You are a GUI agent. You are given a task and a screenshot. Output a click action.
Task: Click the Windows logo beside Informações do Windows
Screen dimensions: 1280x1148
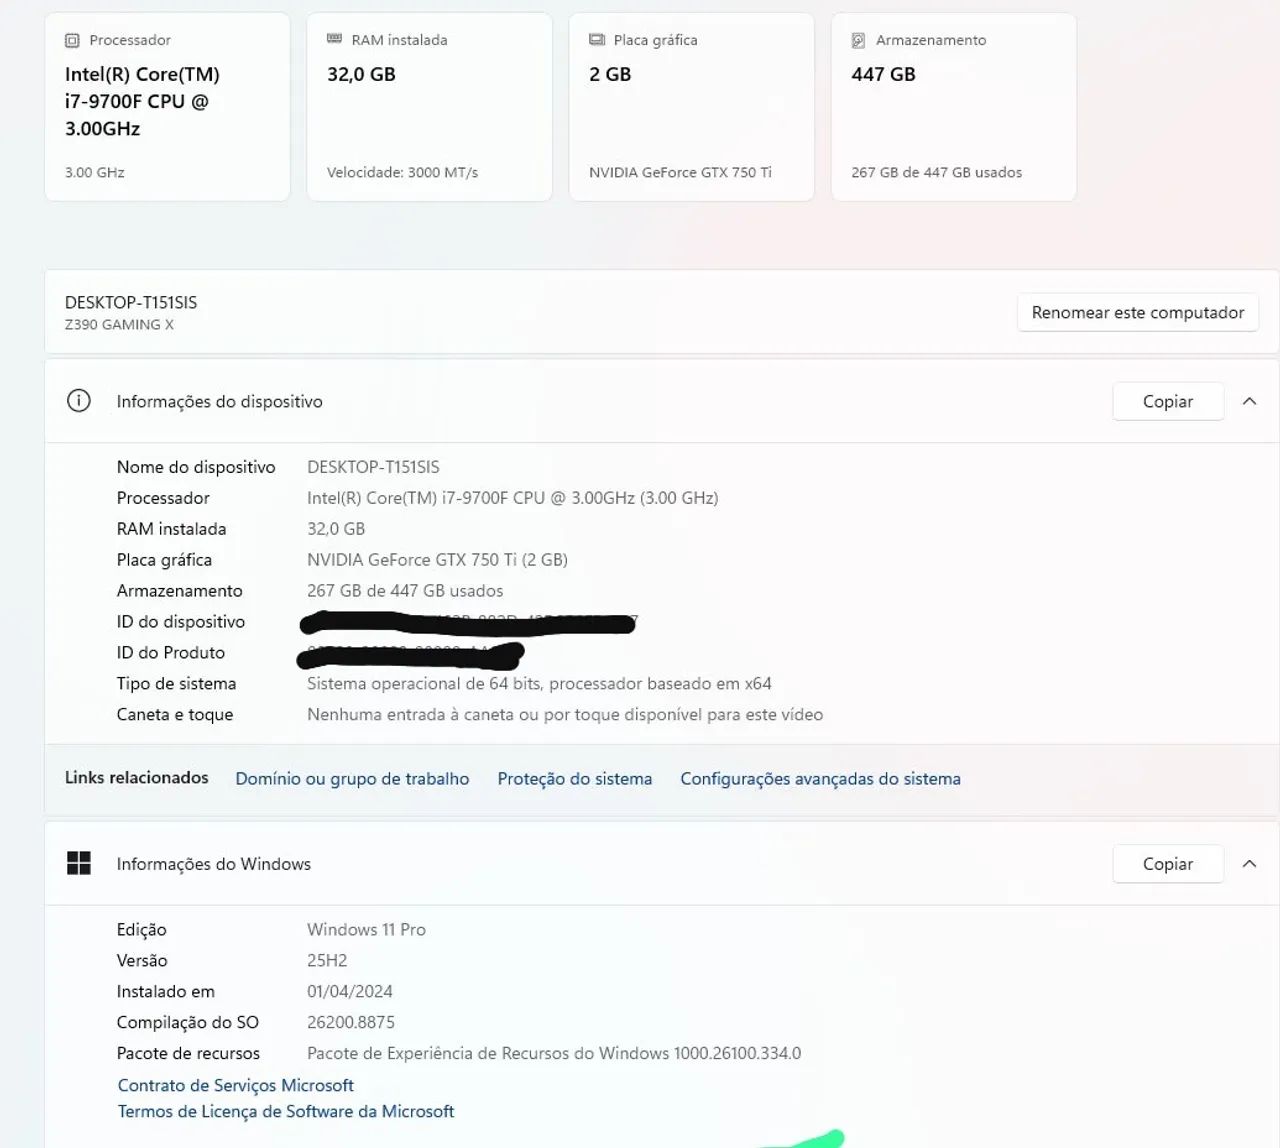(x=78, y=863)
